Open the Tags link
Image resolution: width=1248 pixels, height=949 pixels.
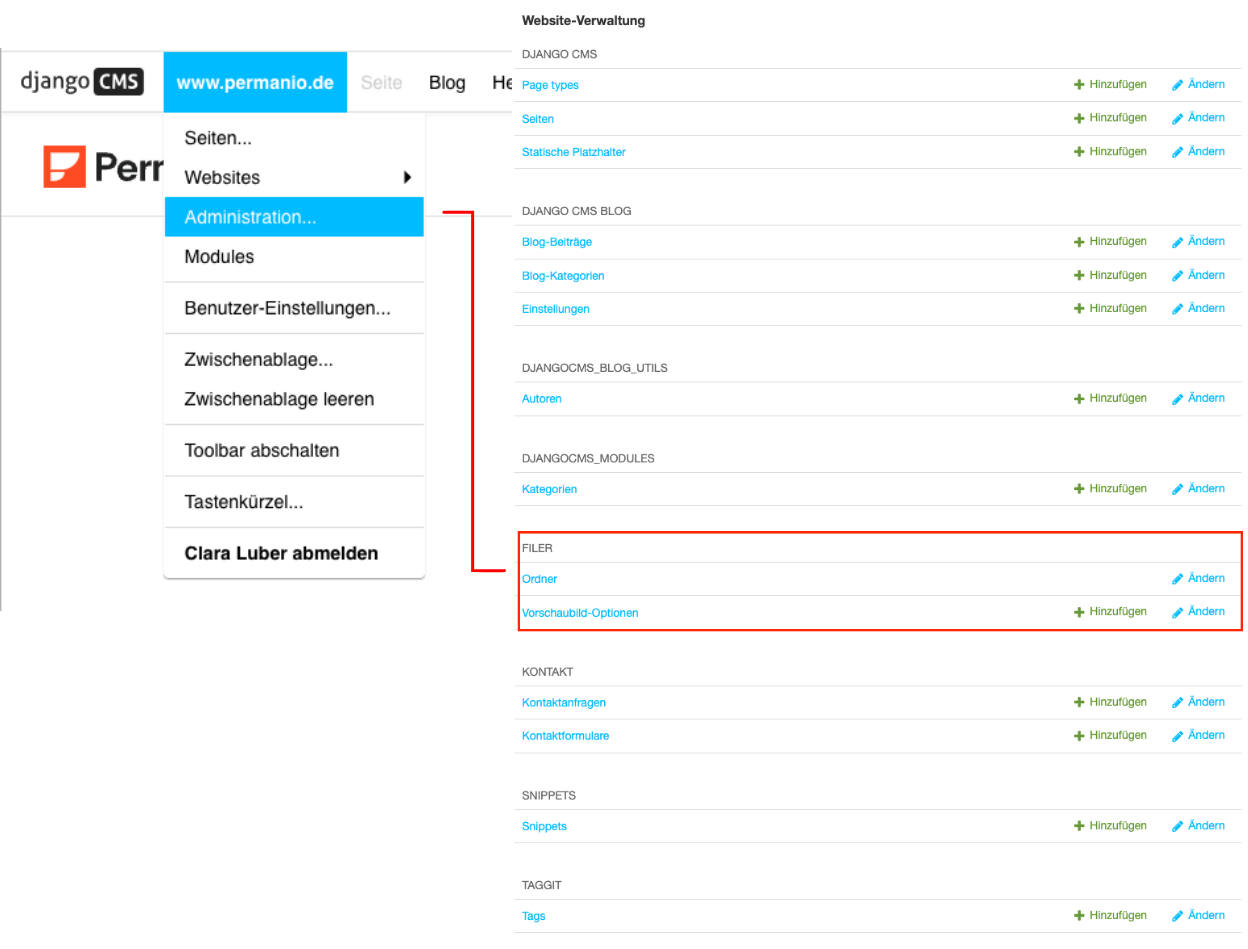tap(533, 916)
